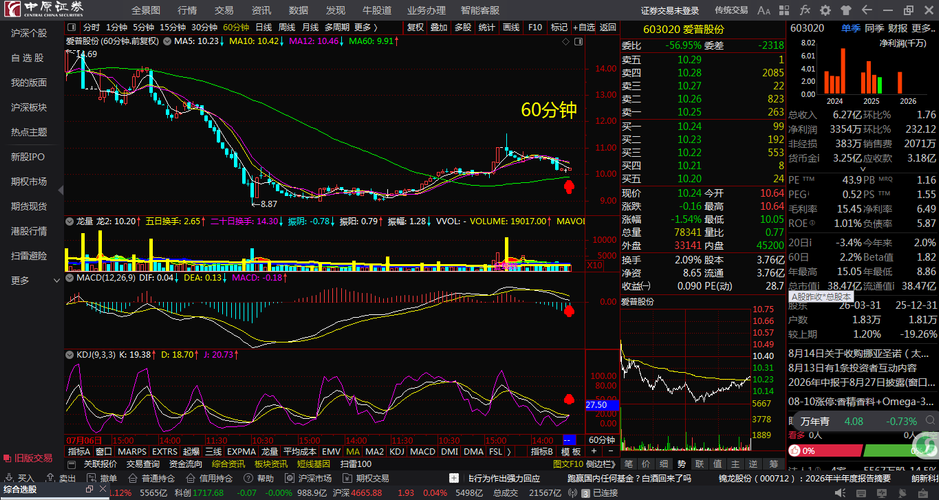Click the panel icon left of 分时 tab
The height and width of the screenshot is (500, 939).
coord(72,28)
